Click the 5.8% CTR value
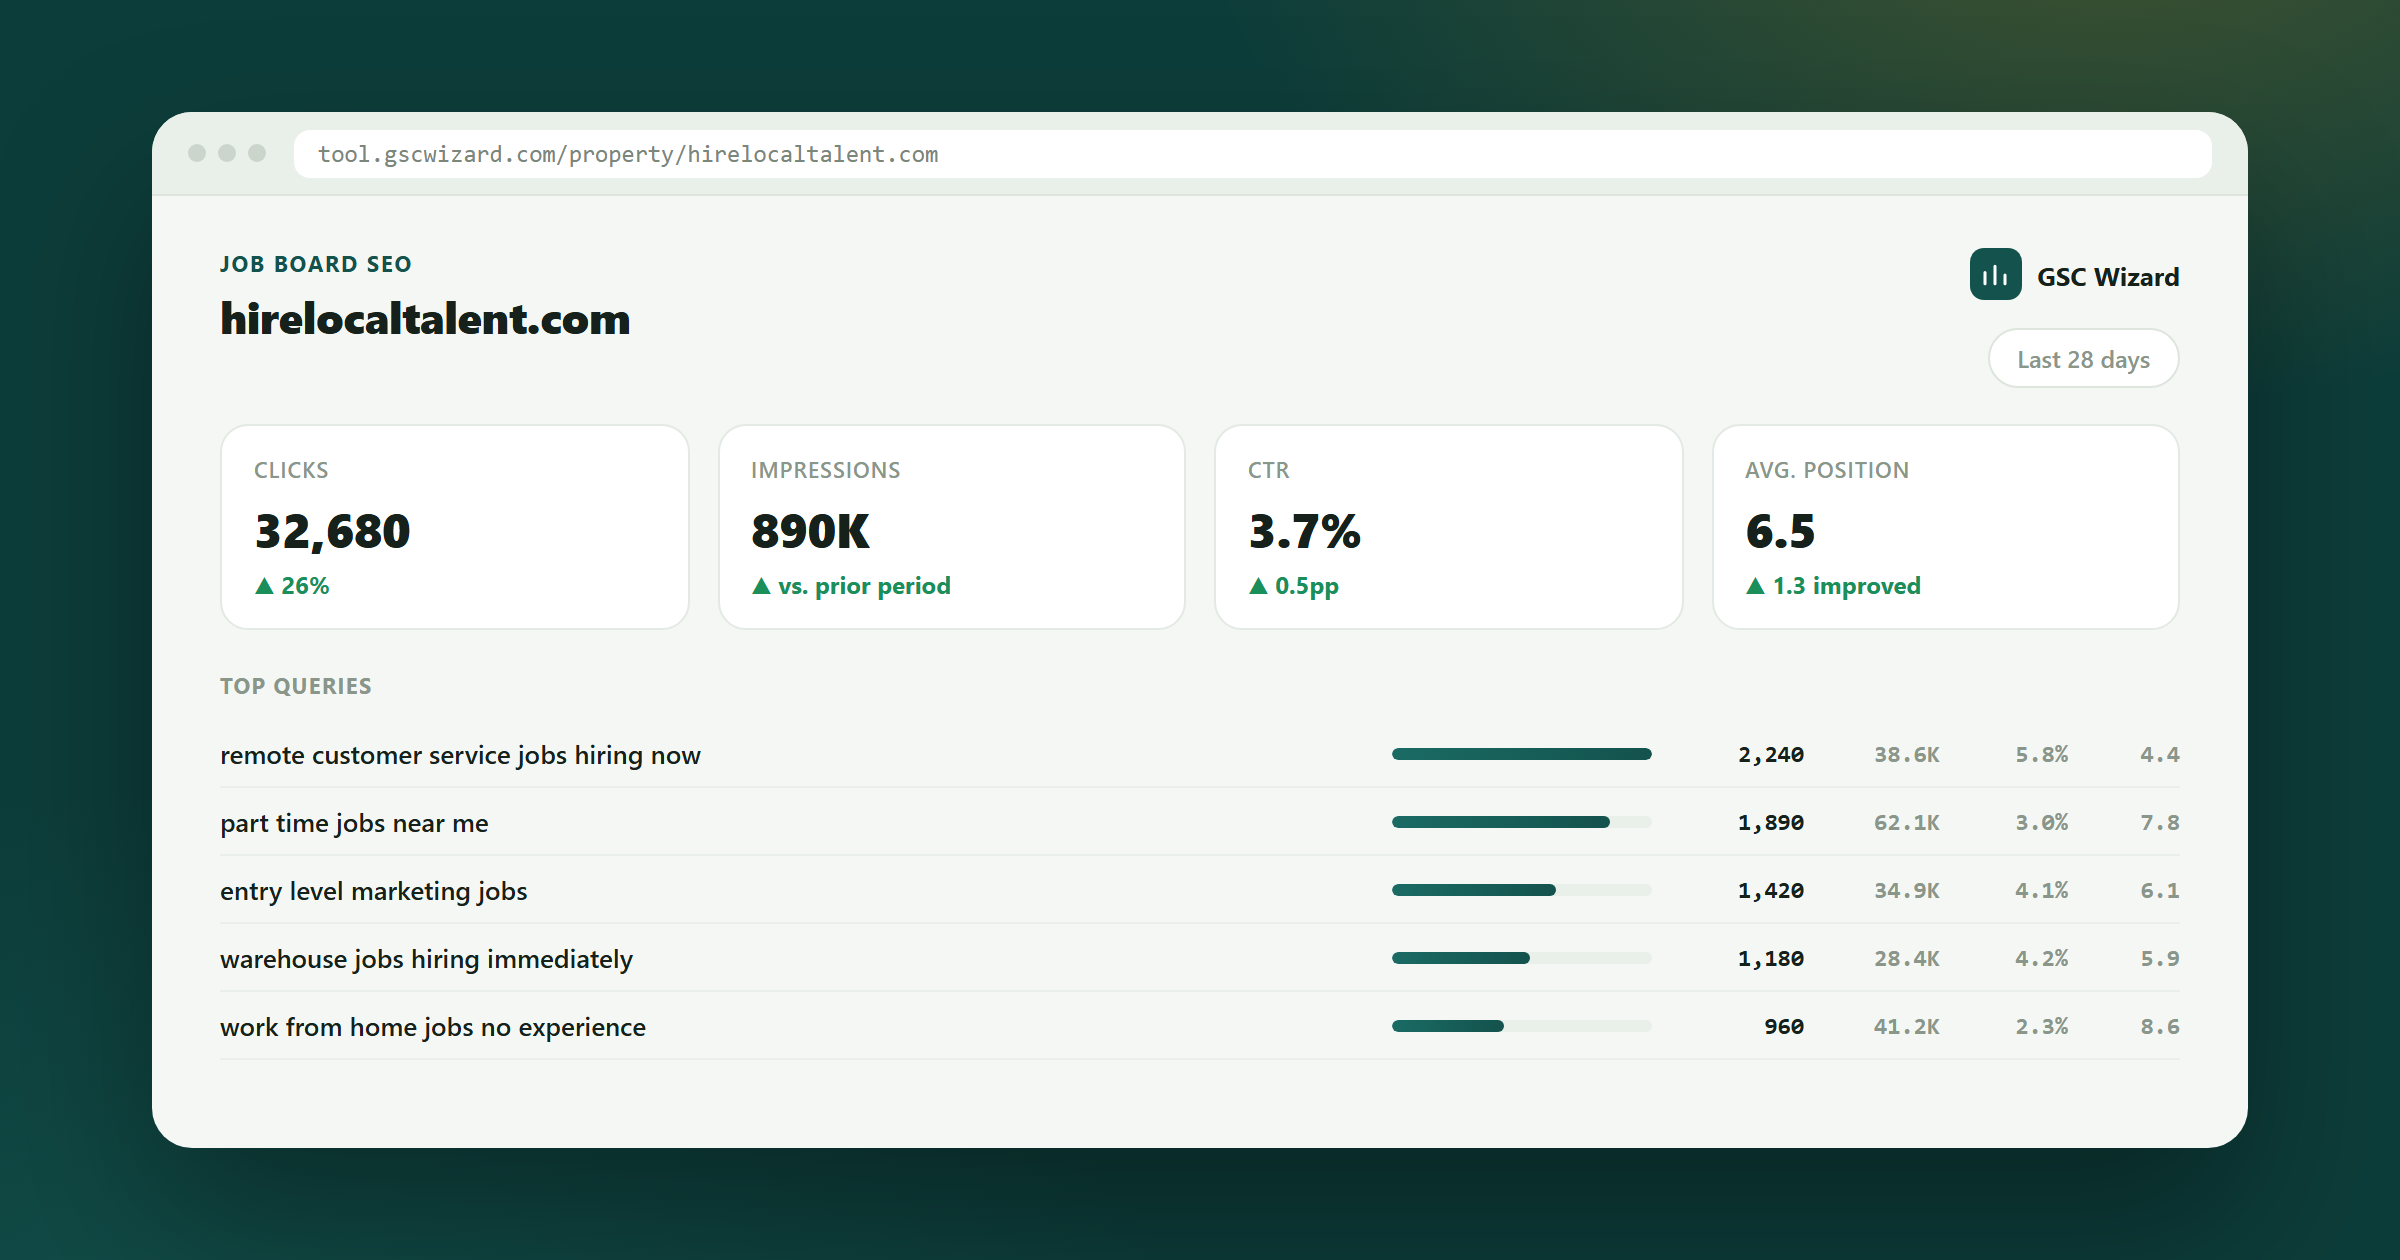Viewport: 2400px width, 1260px height. pos(2041,755)
